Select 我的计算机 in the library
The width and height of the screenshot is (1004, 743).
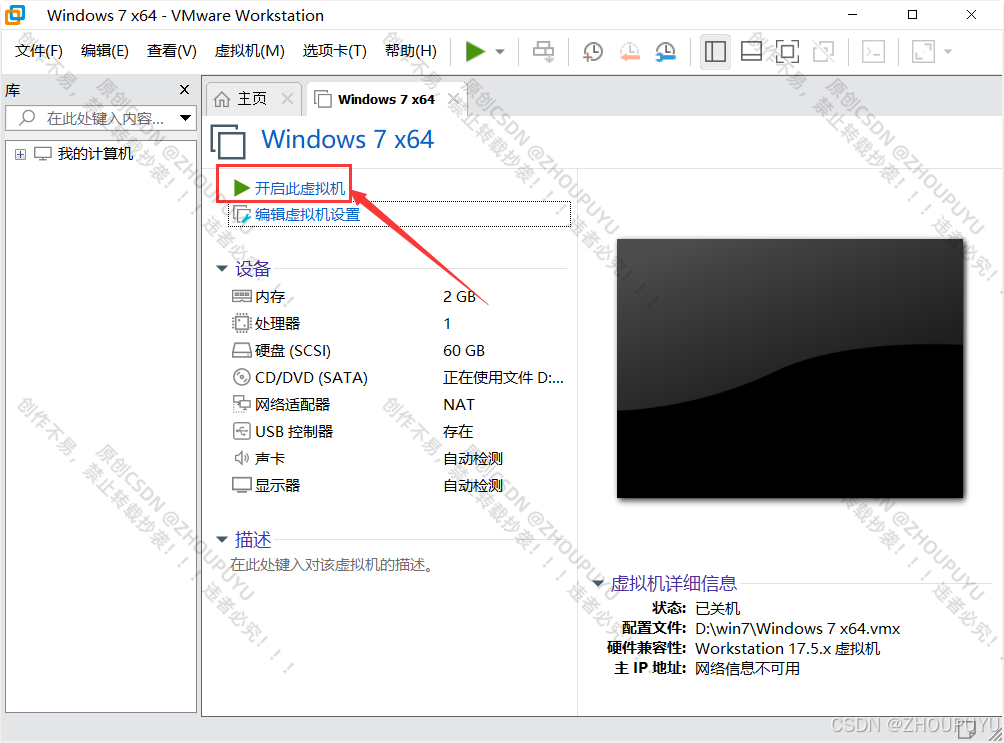[x=95, y=154]
